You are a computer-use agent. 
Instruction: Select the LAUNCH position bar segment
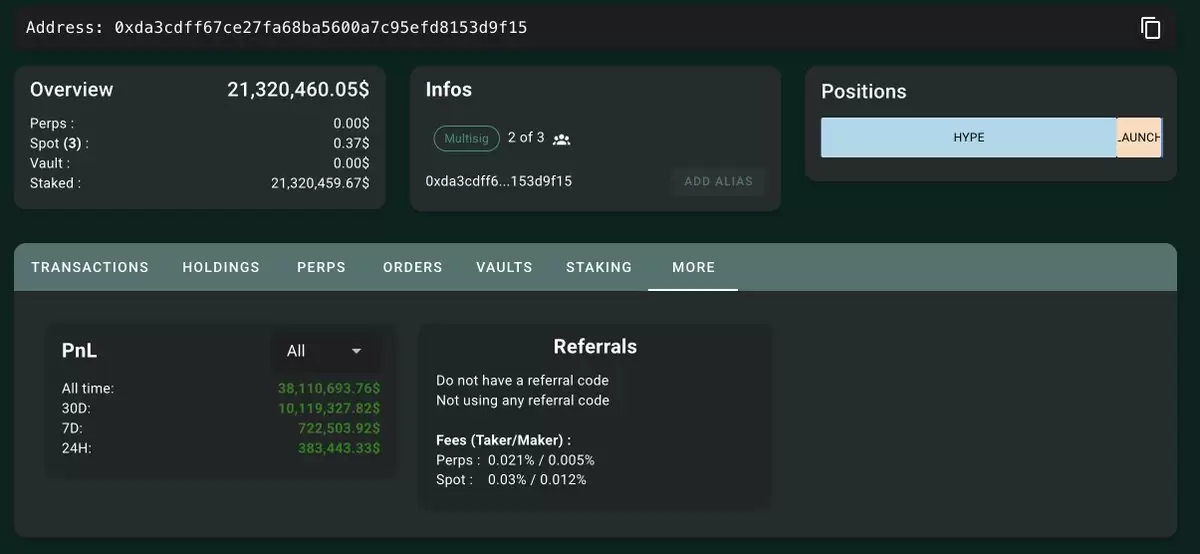pyautogui.click(x=1139, y=138)
